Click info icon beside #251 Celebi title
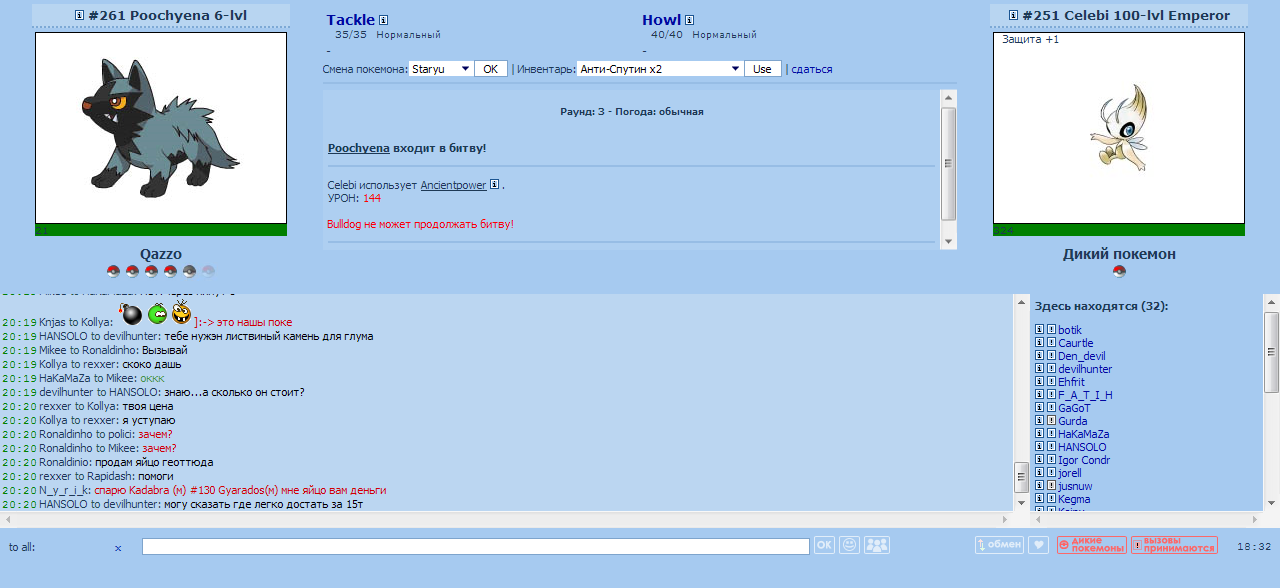The width and height of the screenshot is (1280, 588). (x=1013, y=15)
